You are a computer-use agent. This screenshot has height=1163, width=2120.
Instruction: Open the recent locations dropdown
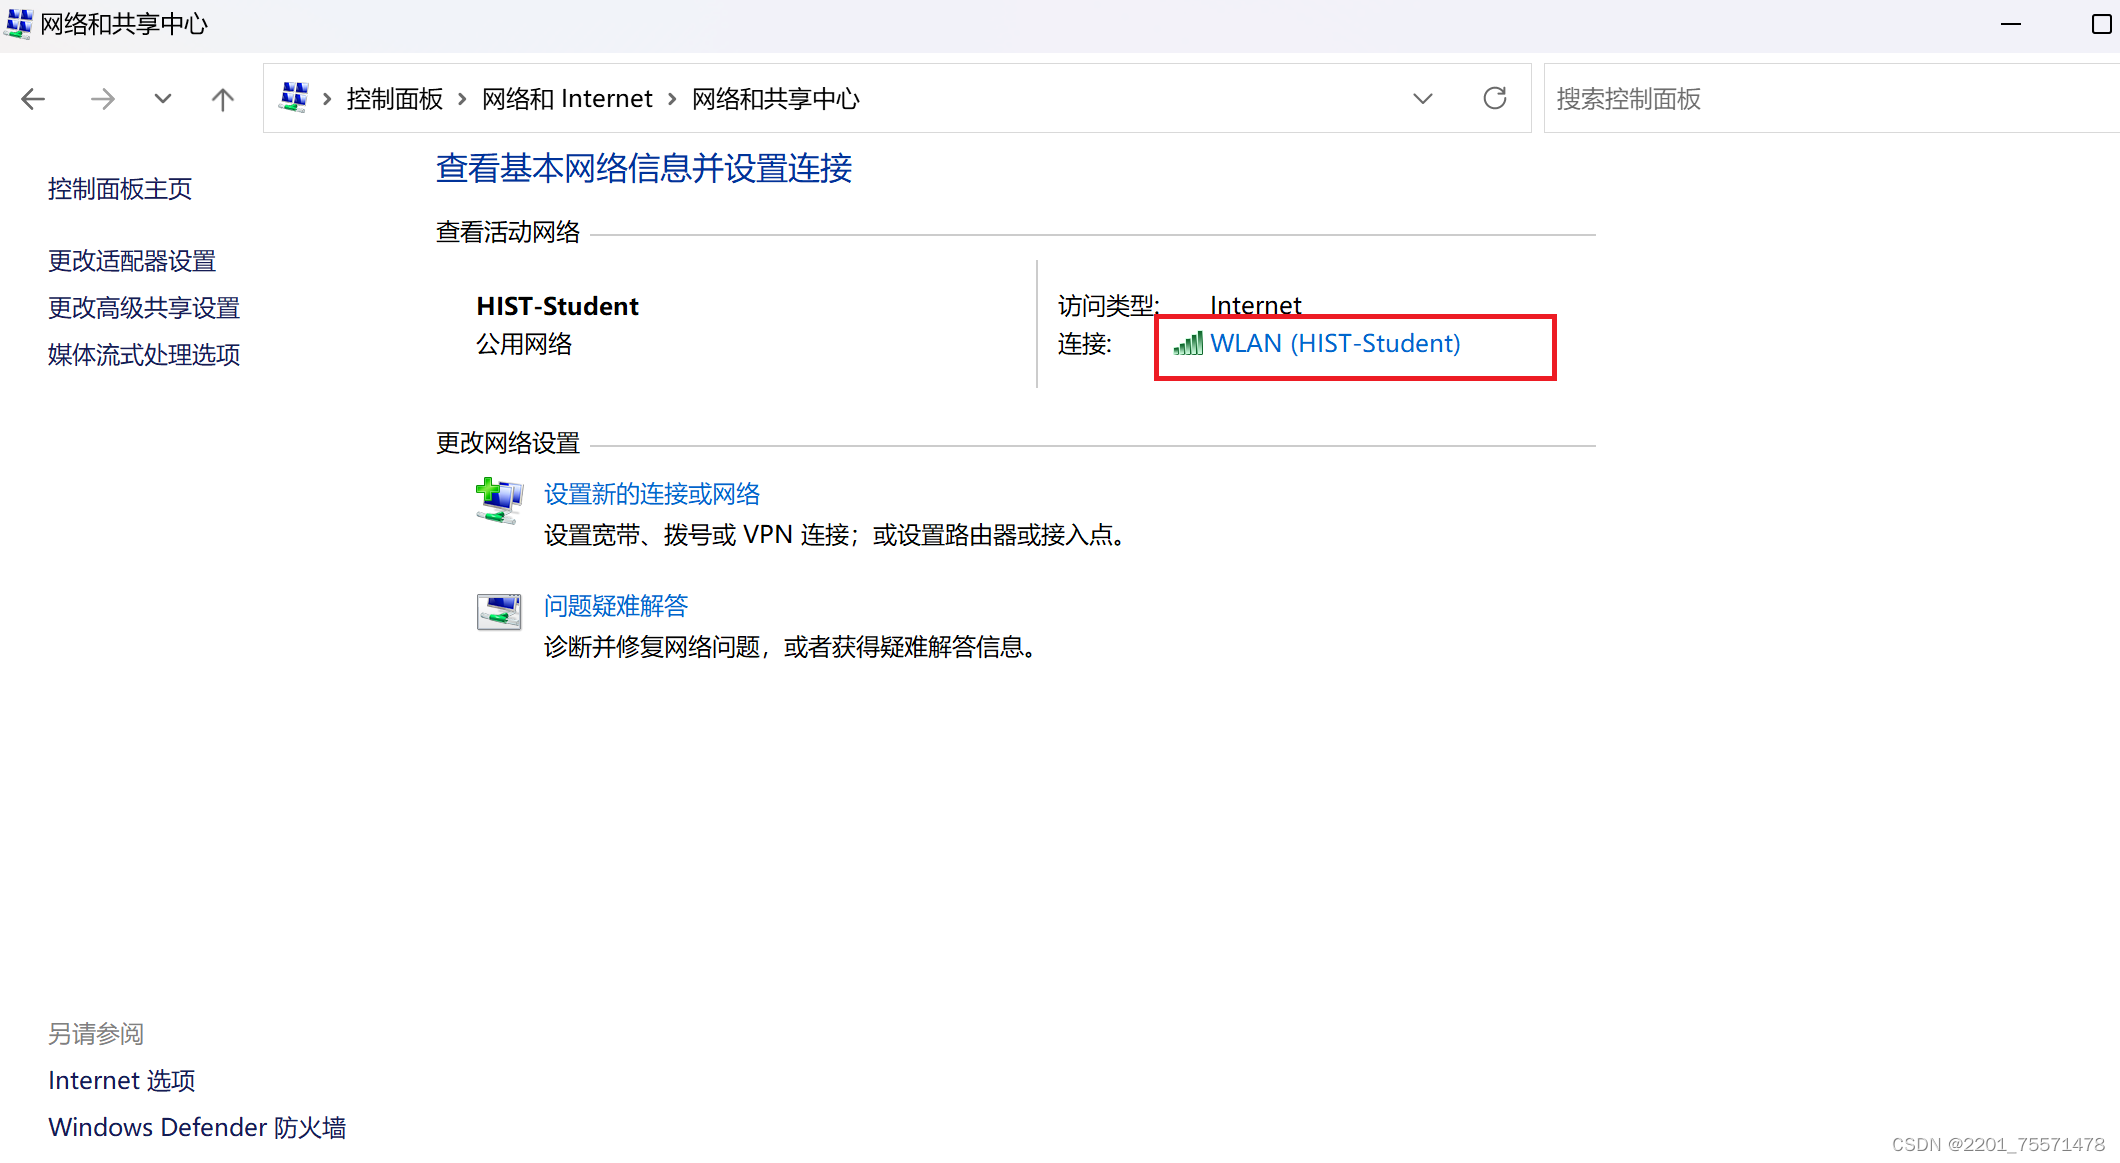(162, 99)
